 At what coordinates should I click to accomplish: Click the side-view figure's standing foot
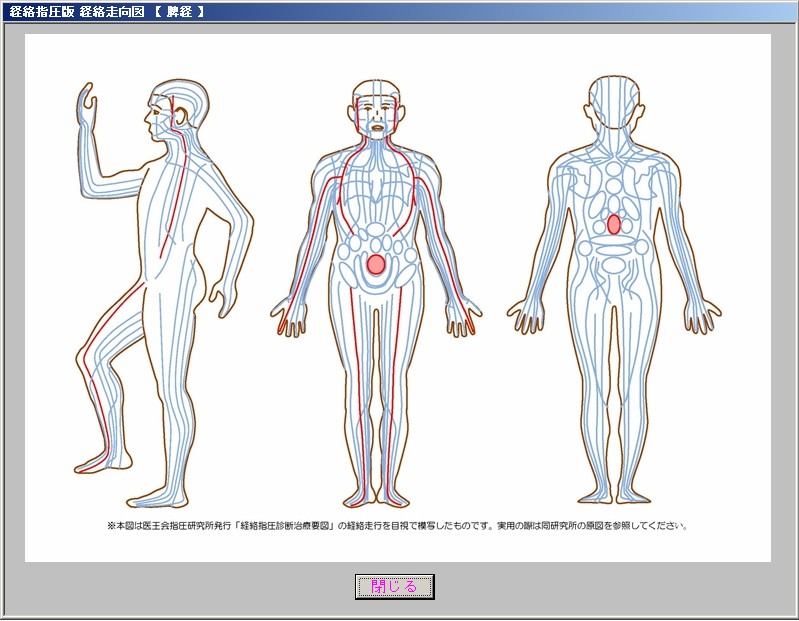pos(150,497)
